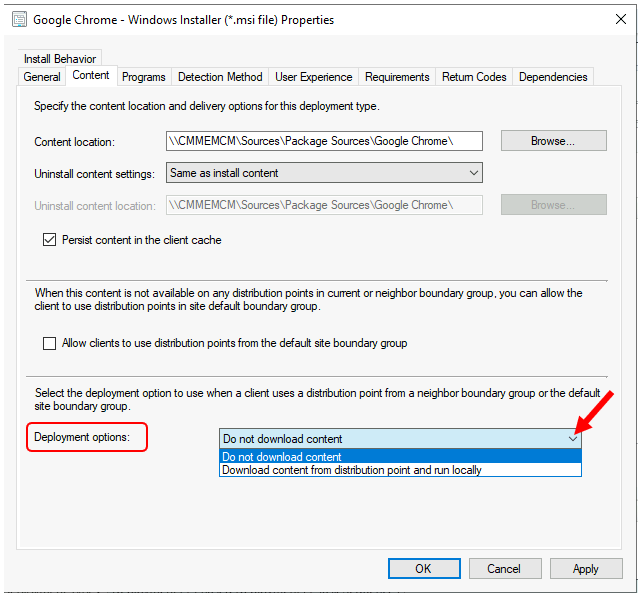Choose the Do not download content option

pos(400,456)
